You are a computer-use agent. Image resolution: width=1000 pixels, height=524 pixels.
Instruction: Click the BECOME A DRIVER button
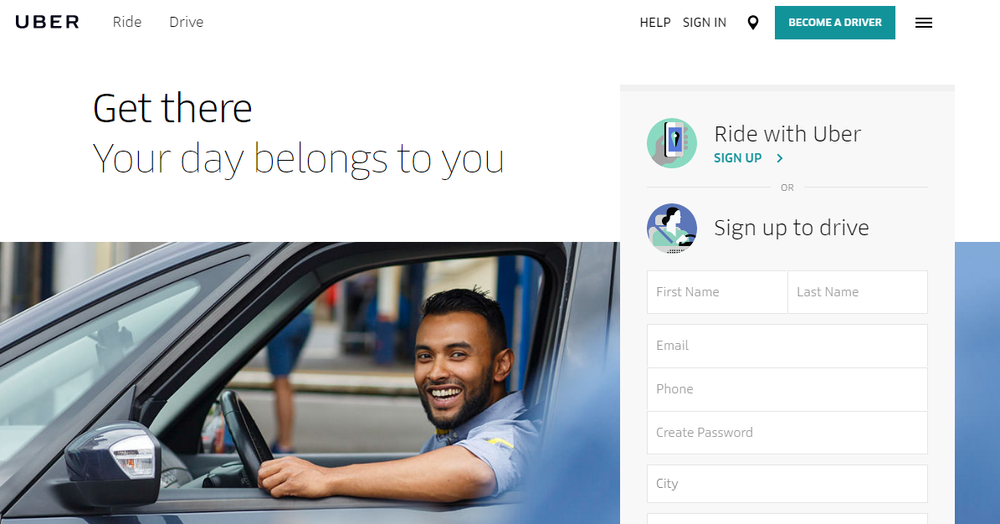coord(835,22)
